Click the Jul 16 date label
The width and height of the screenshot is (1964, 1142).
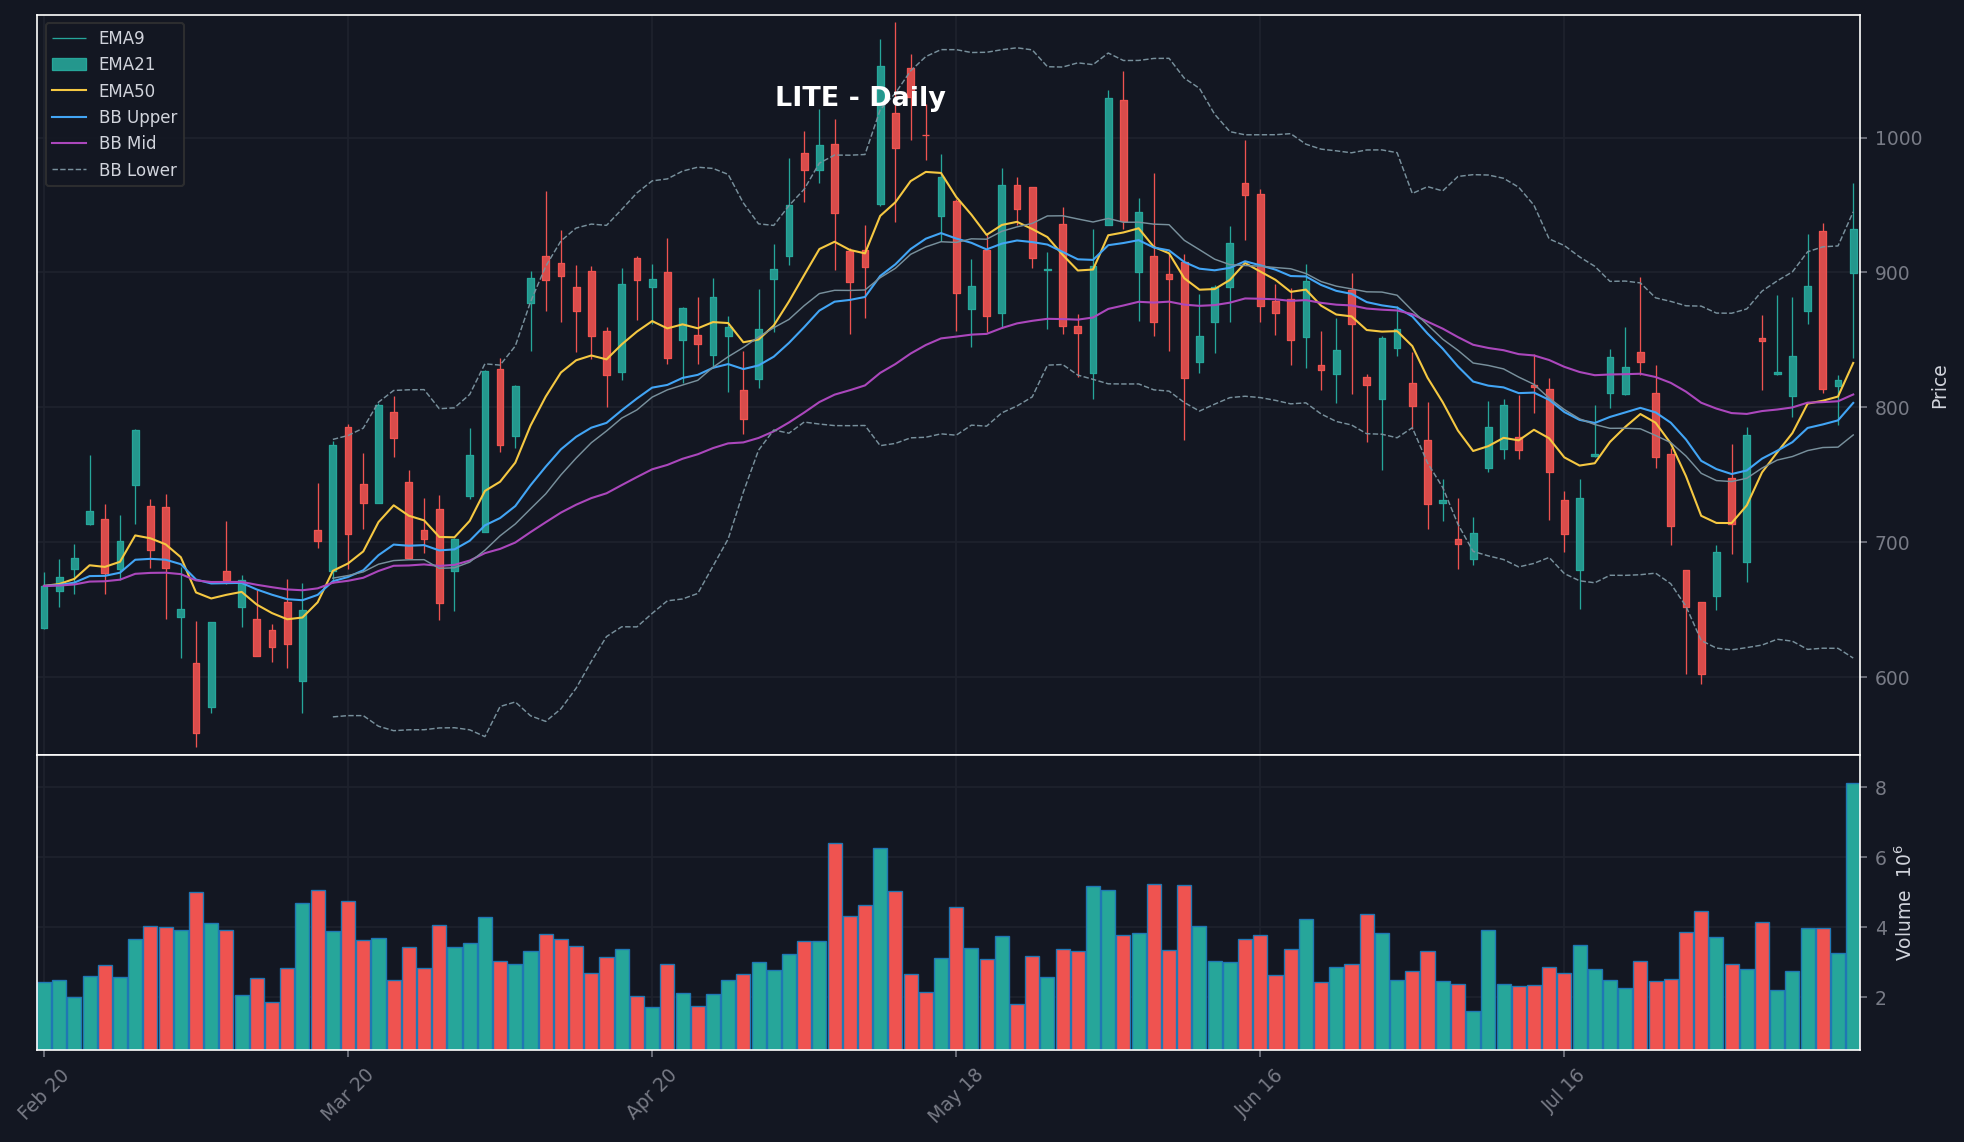1564,1092
